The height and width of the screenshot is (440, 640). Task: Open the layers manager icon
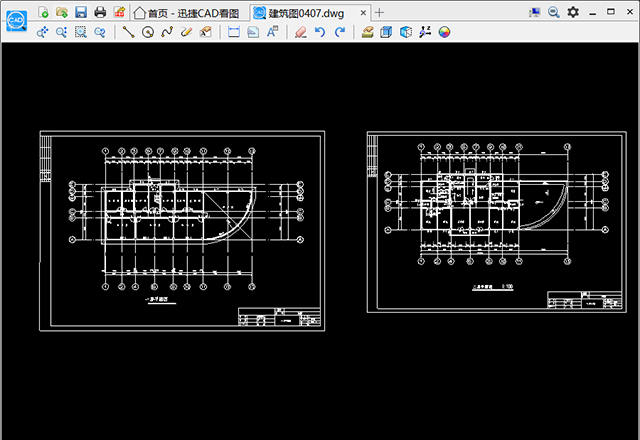(x=367, y=32)
